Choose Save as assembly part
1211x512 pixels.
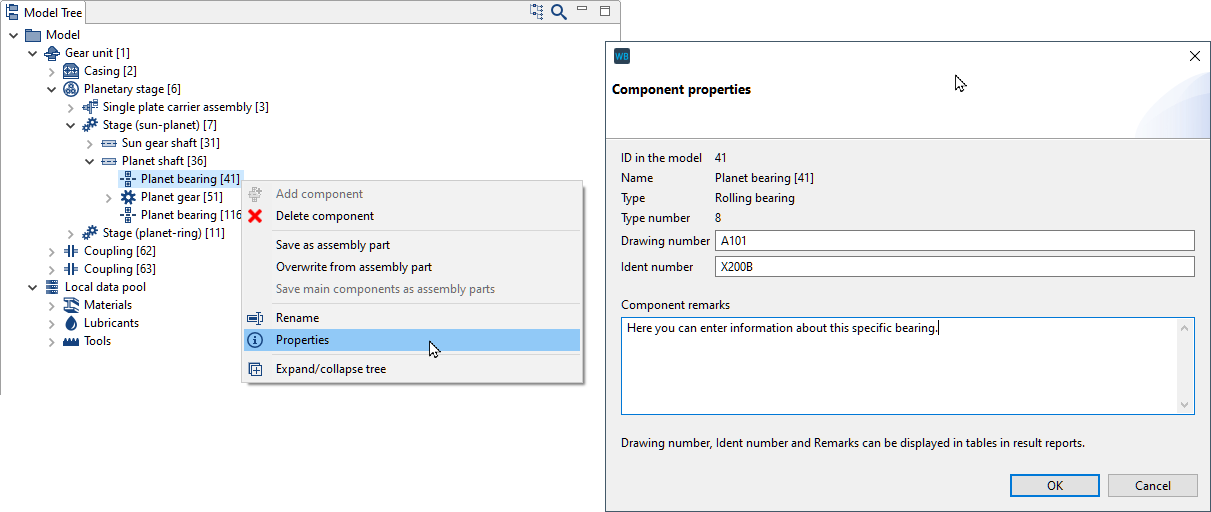click(412, 245)
